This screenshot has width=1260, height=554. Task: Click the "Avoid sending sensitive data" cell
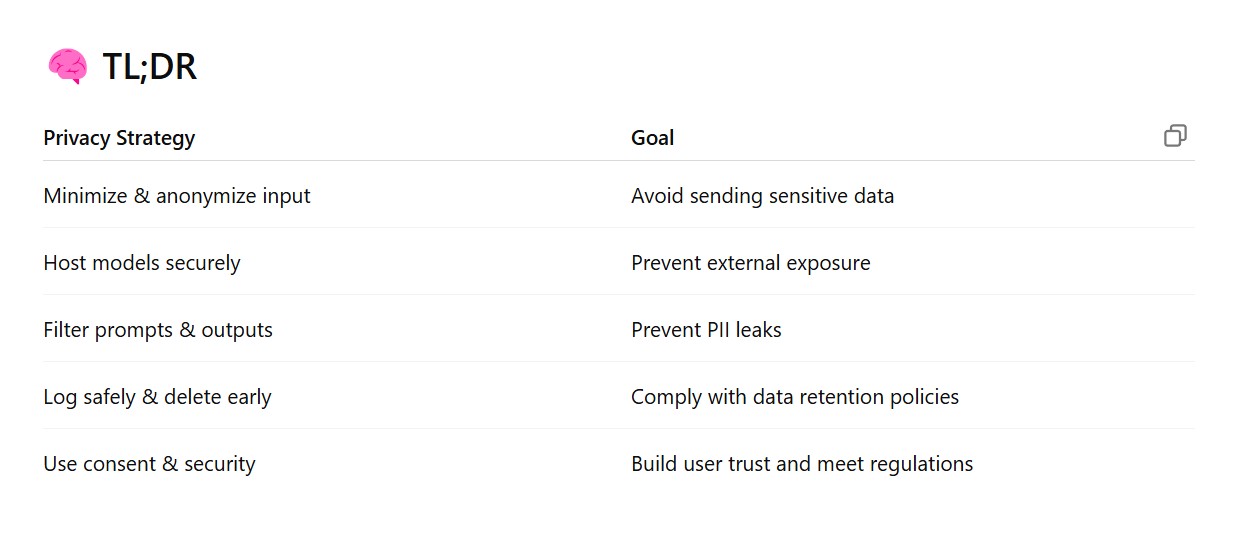click(762, 196)
